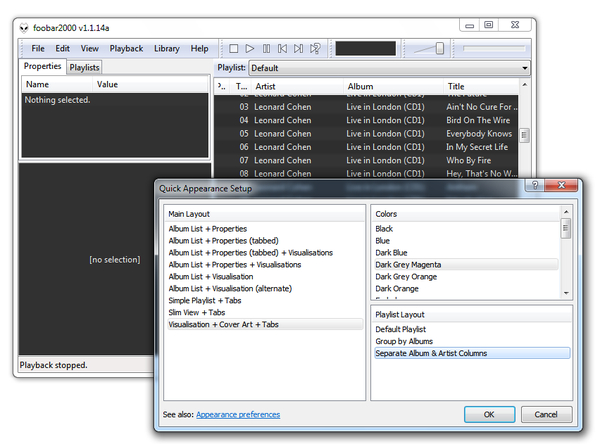Open the Playback menu
The width and height of the screenshot is (600, 444).
pos(126,49)
